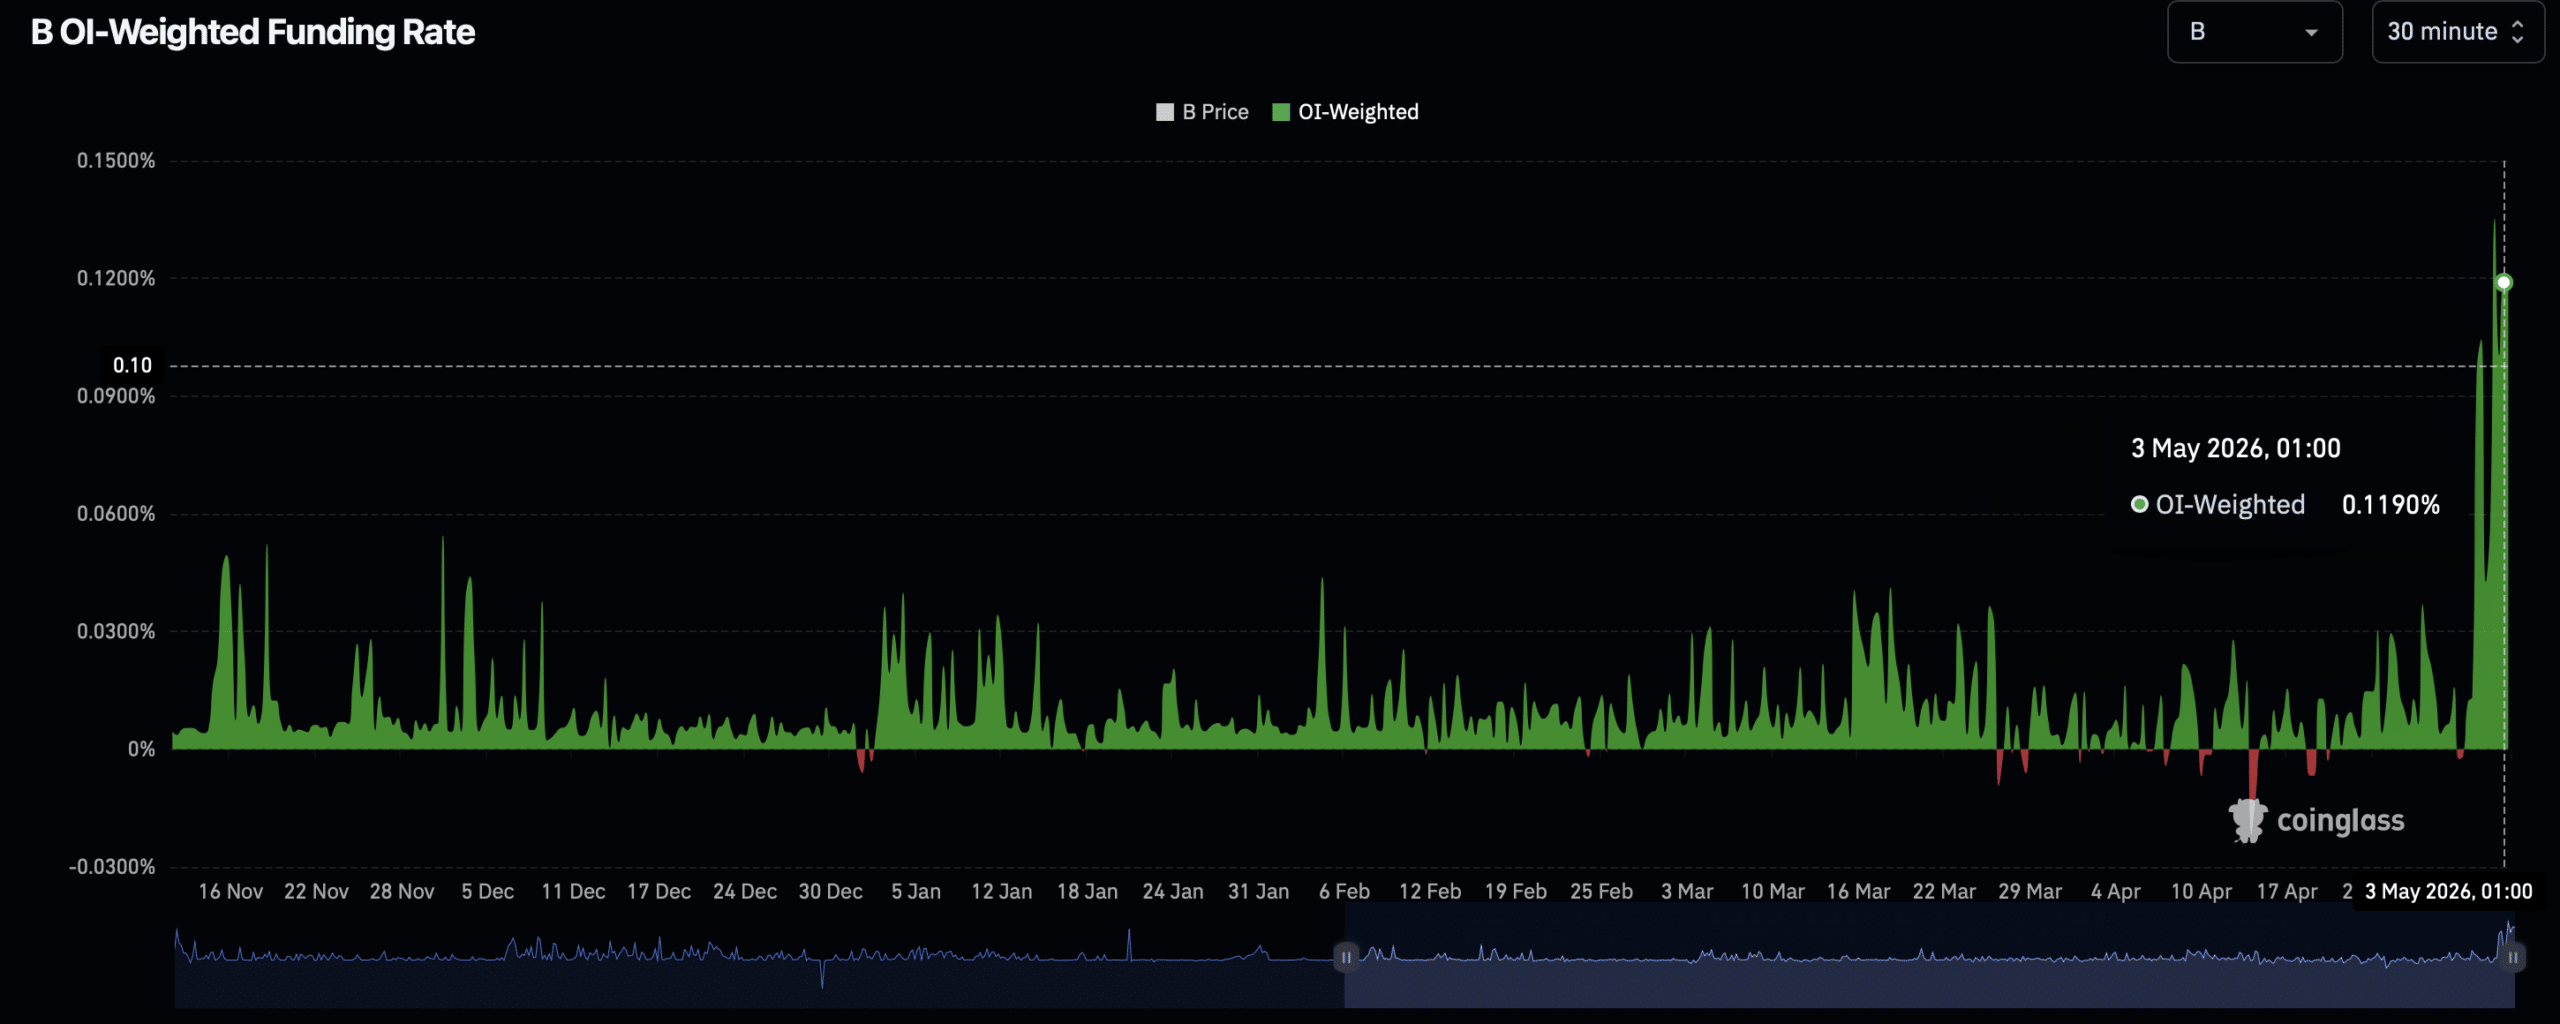Image resolution: width=2560 pixels, height=1024 pixels.
Task: Click the 10 Apr date label
Action: 2201,891
